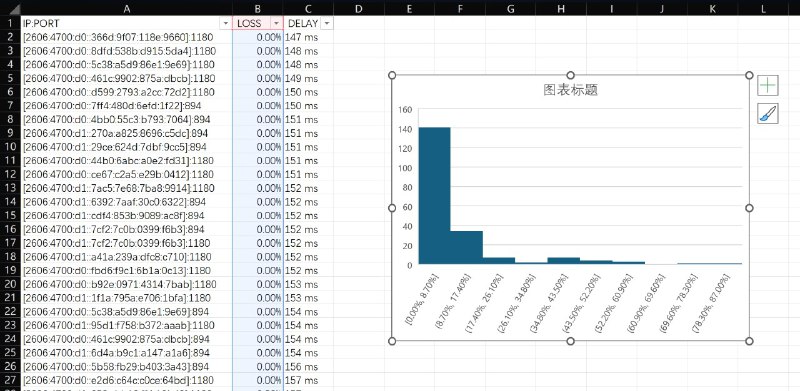This screenshot has height=391, width=800.
Task: Select cell with [2606:4700:d1::270a:a825:8696:c5dc]:894
Action: pos(127,133)
